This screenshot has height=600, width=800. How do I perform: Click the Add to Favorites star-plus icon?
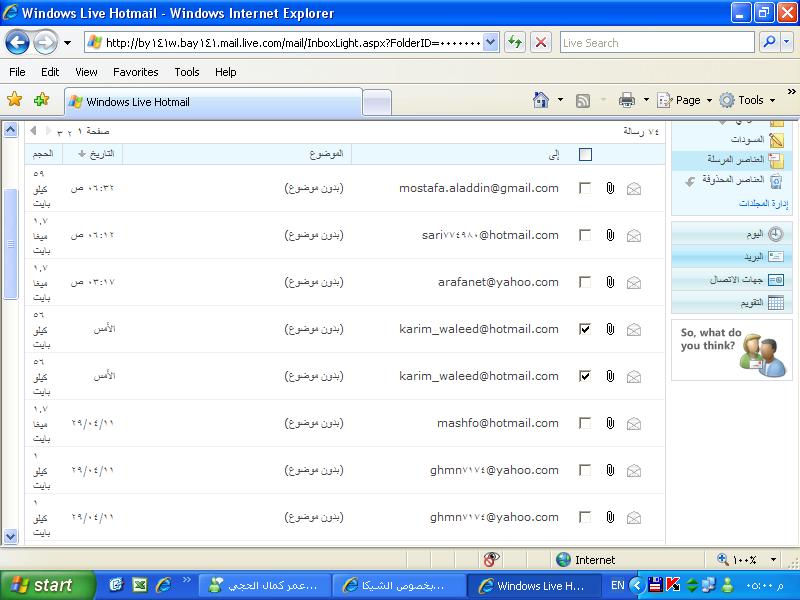pyautogui.click(x=41, y=99)
